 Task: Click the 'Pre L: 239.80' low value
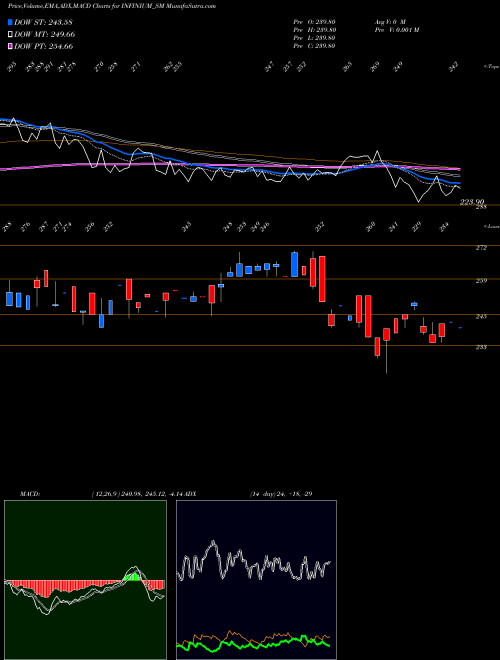pos(314,38)
